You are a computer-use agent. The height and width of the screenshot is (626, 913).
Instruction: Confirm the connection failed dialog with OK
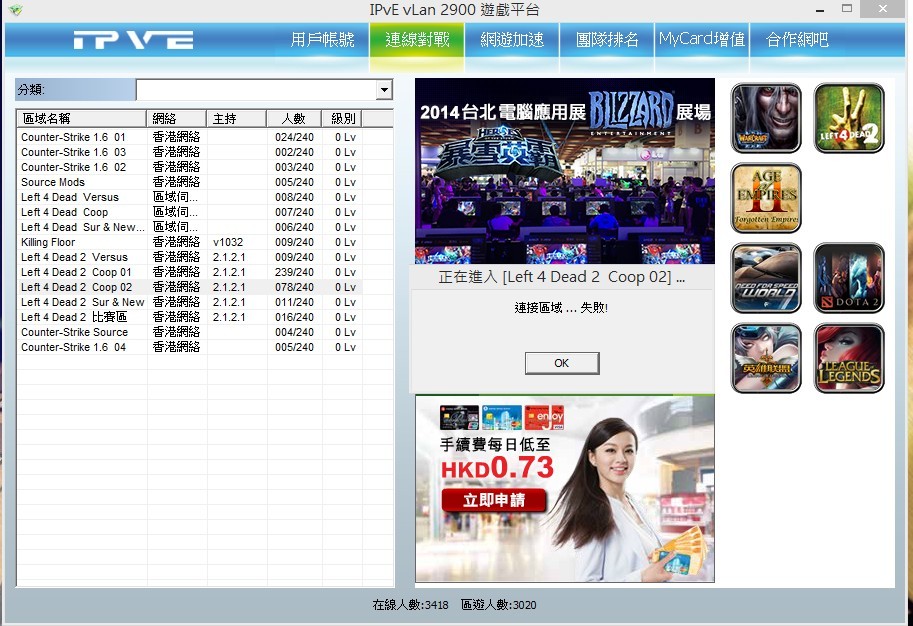click(x=562, y=363)
